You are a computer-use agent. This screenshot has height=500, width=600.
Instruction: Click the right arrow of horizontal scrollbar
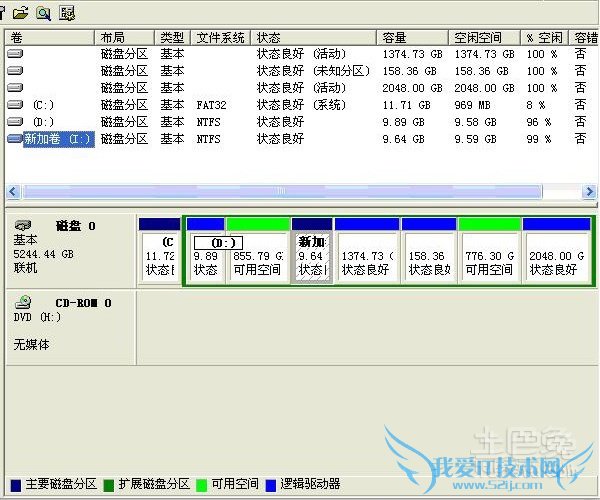click(x=589, y=191)
